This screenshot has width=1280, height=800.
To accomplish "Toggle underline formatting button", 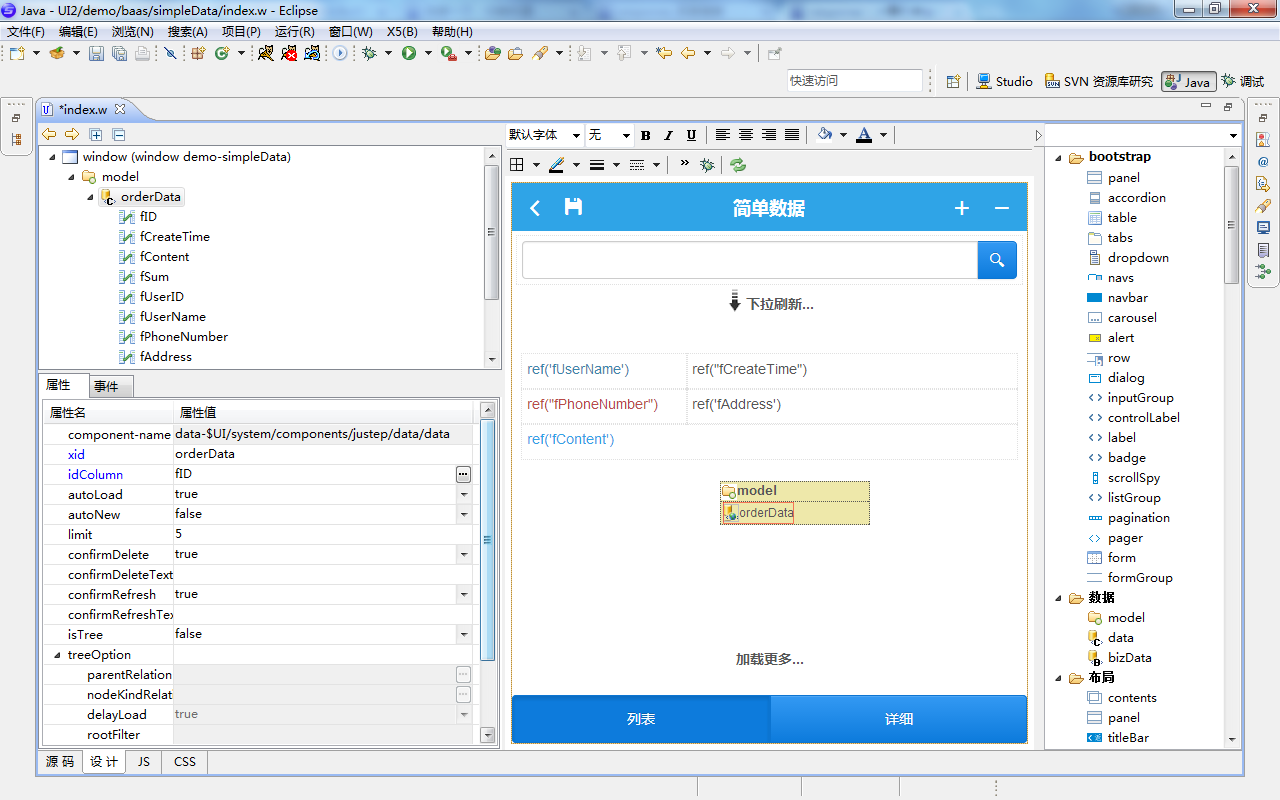I will click(x=690, y=135).
